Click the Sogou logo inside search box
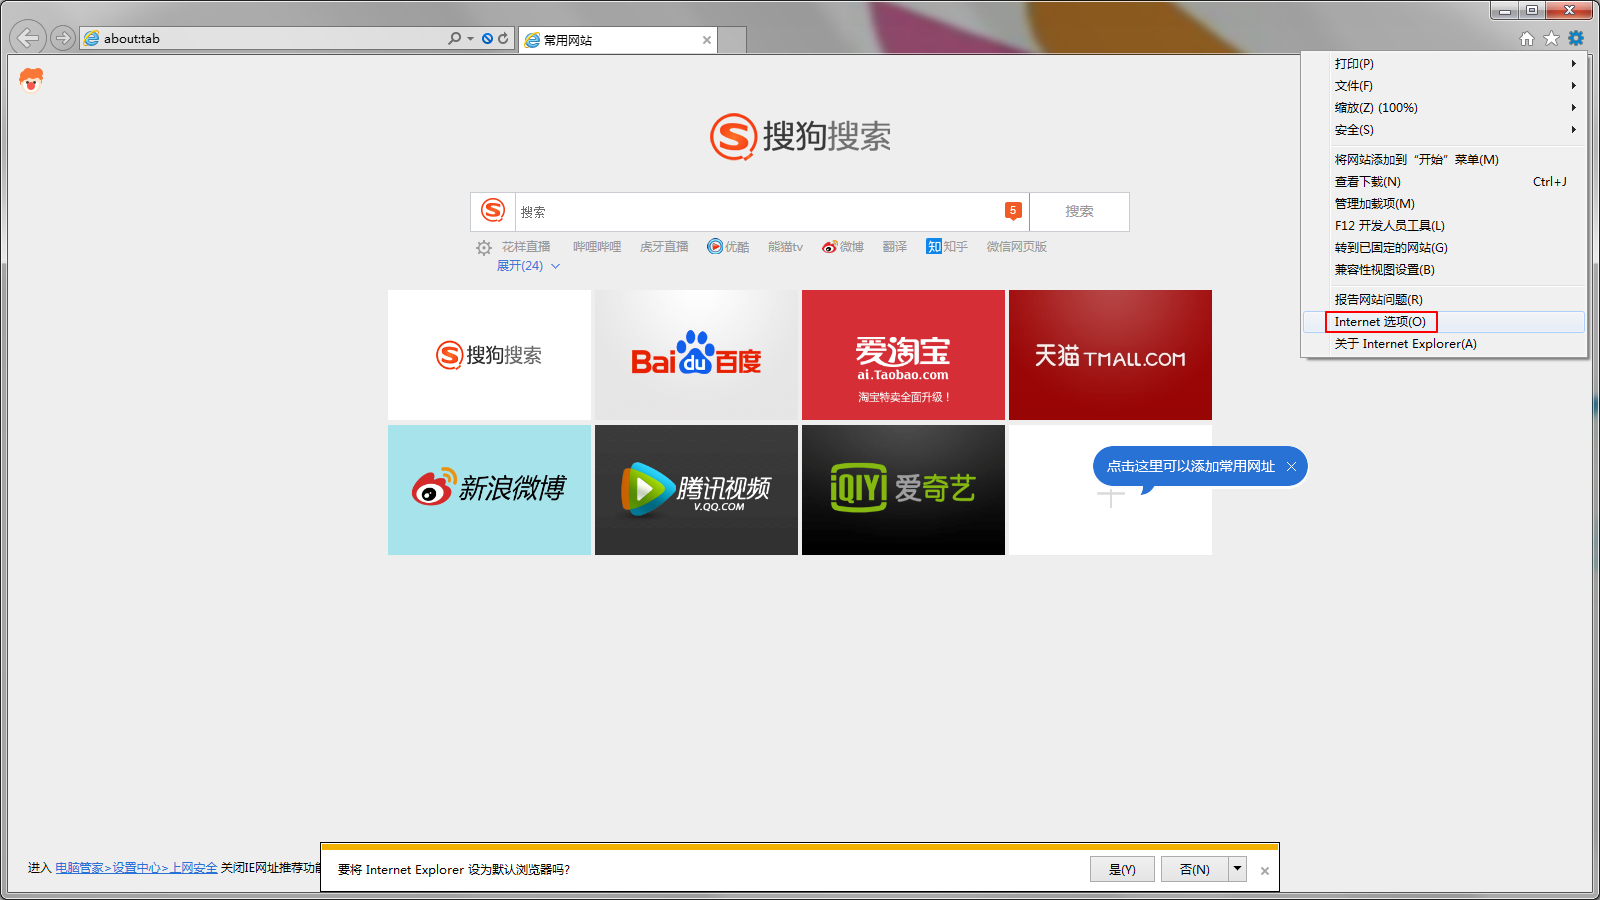 [493, 210]
